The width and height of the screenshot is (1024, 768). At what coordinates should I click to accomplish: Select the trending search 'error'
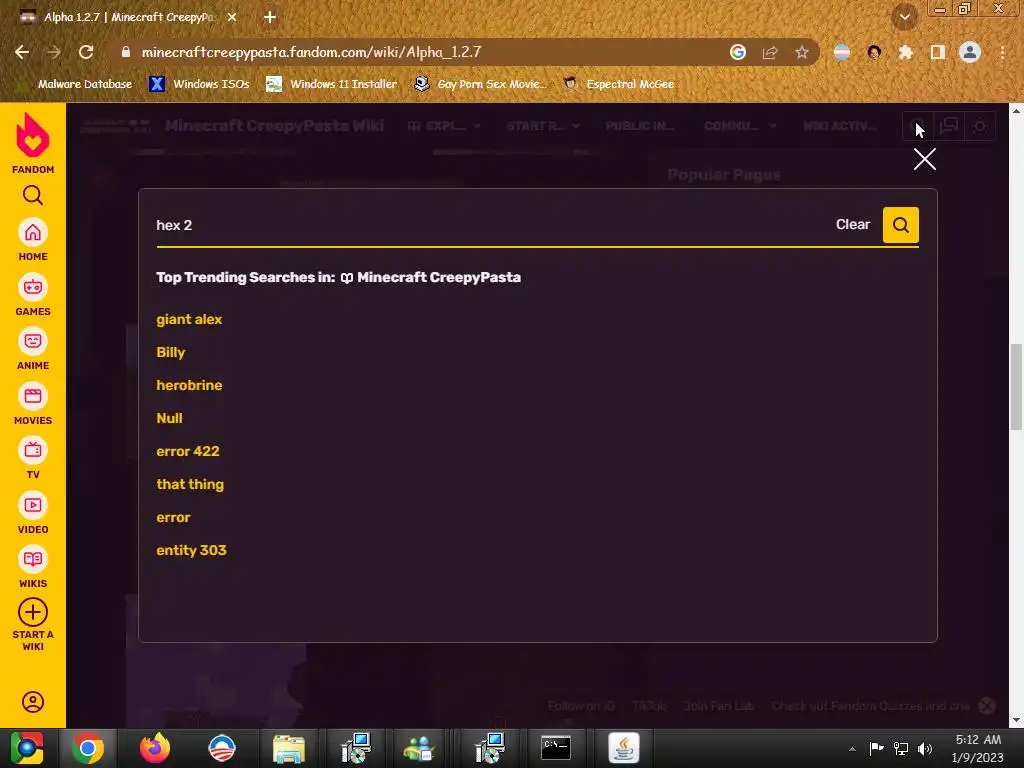(173, 517)
